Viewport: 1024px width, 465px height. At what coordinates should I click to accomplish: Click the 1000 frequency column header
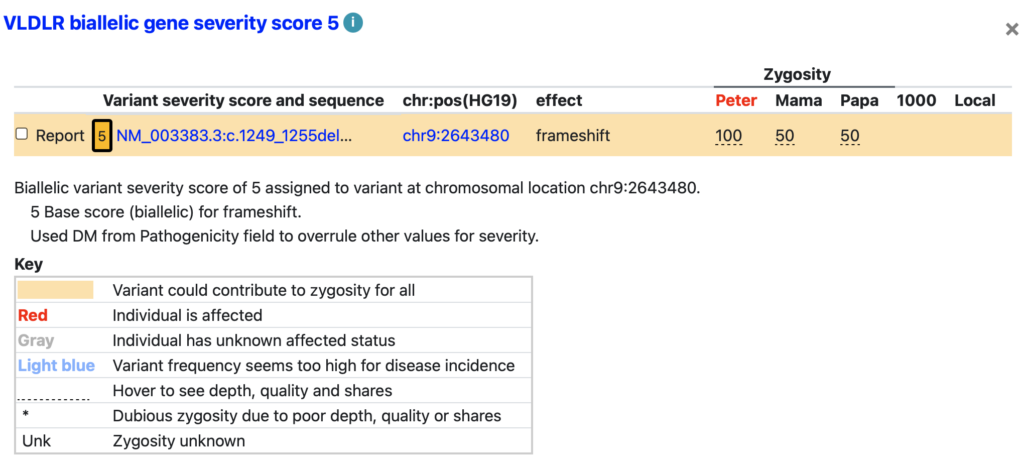[916, 101]
